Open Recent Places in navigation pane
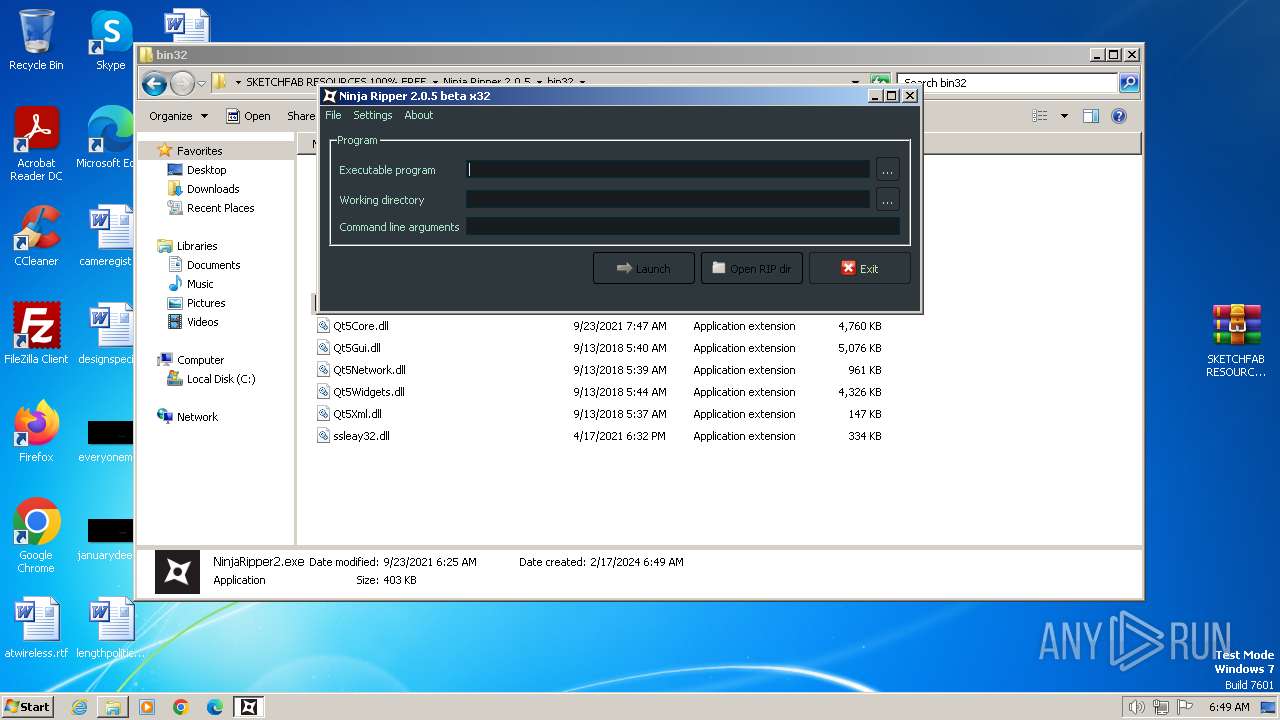This screenshot has height=720, width=1280. click(x=220, y=208)
